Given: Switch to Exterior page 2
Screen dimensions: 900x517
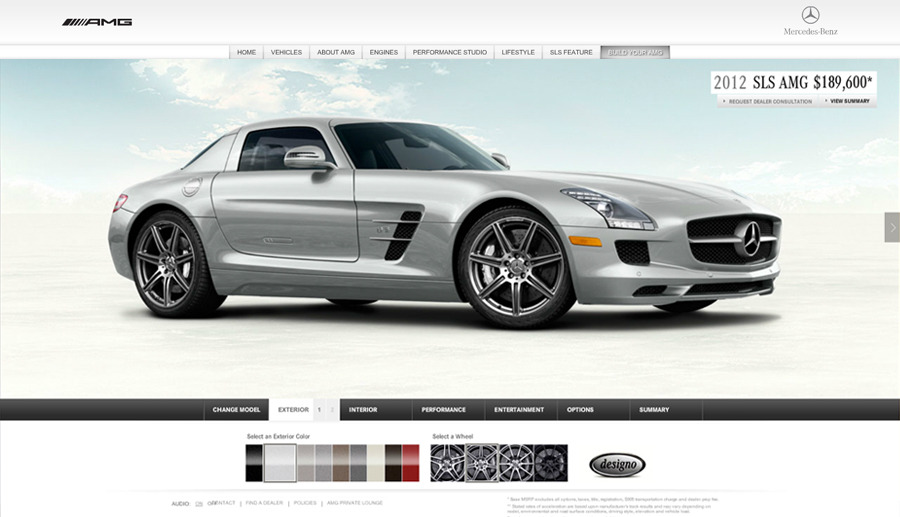Looking at the screenshot, I should tap(332, 410).
